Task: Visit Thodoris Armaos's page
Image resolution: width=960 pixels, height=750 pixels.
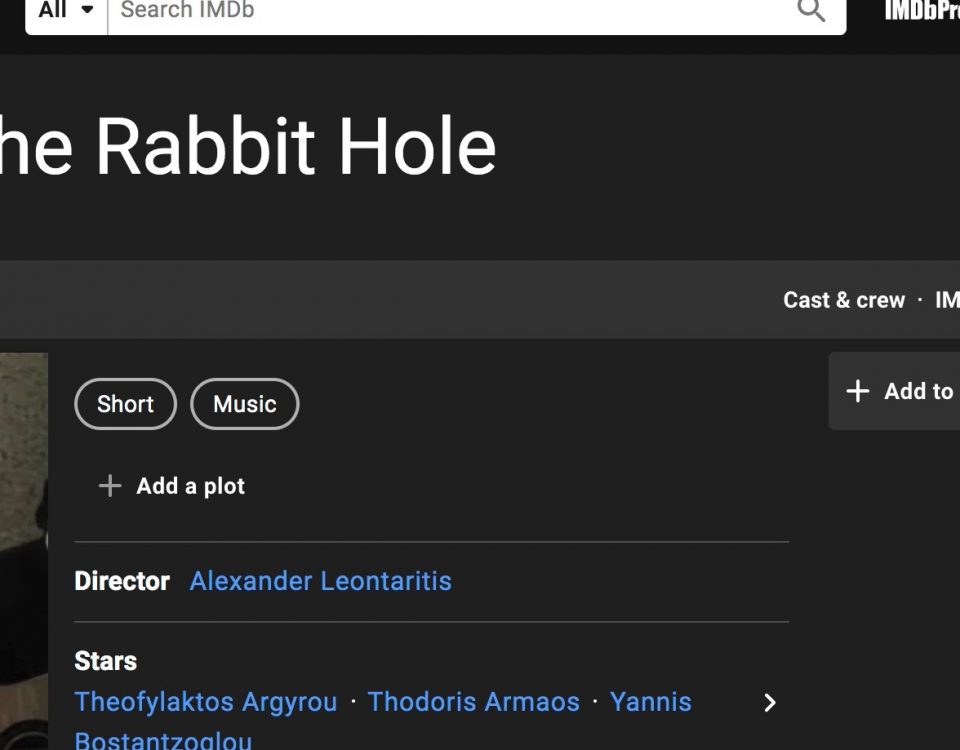Action: pos(473,702)
